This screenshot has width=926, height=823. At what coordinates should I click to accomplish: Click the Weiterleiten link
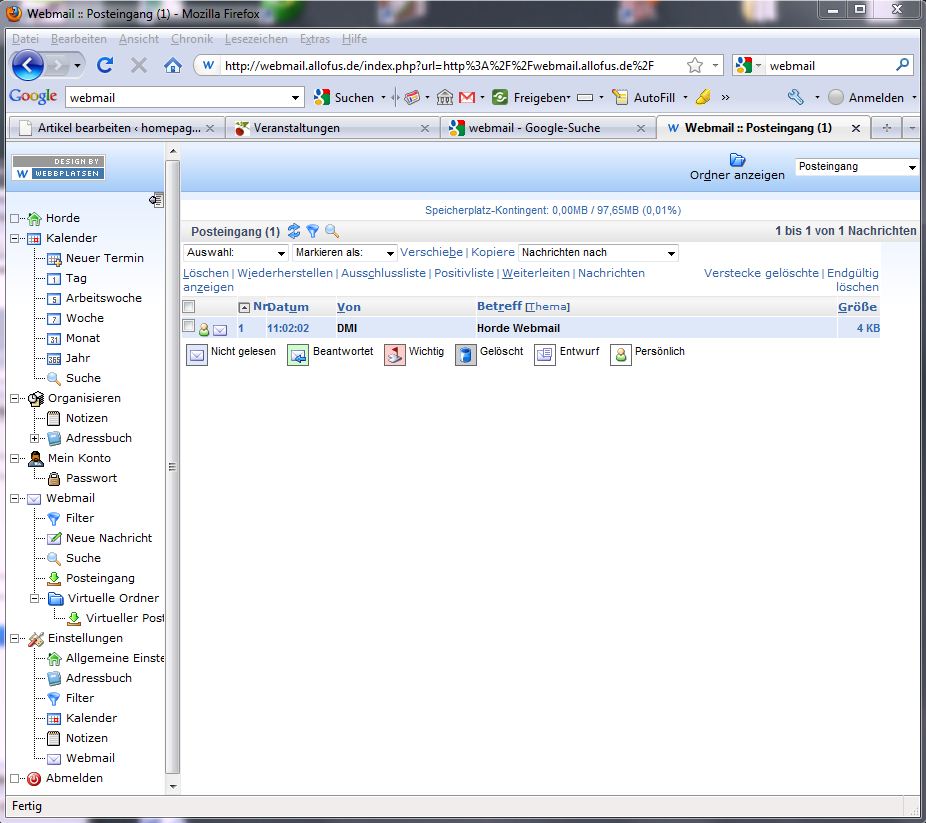536,273
